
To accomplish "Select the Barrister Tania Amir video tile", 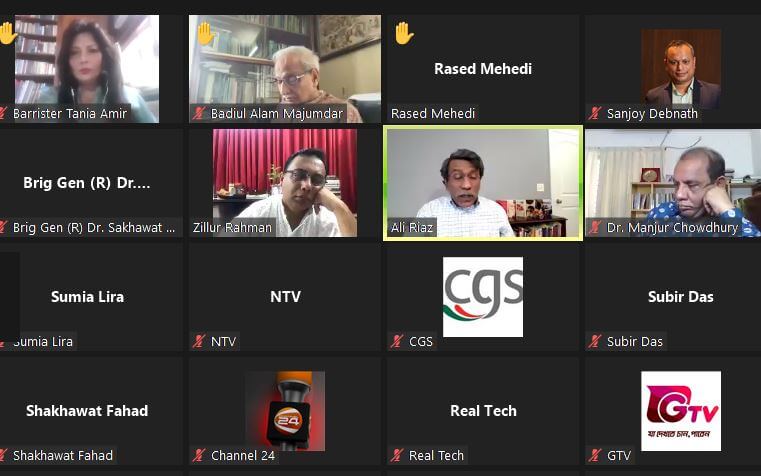I will pyautogui.click(x=87, y=69).
